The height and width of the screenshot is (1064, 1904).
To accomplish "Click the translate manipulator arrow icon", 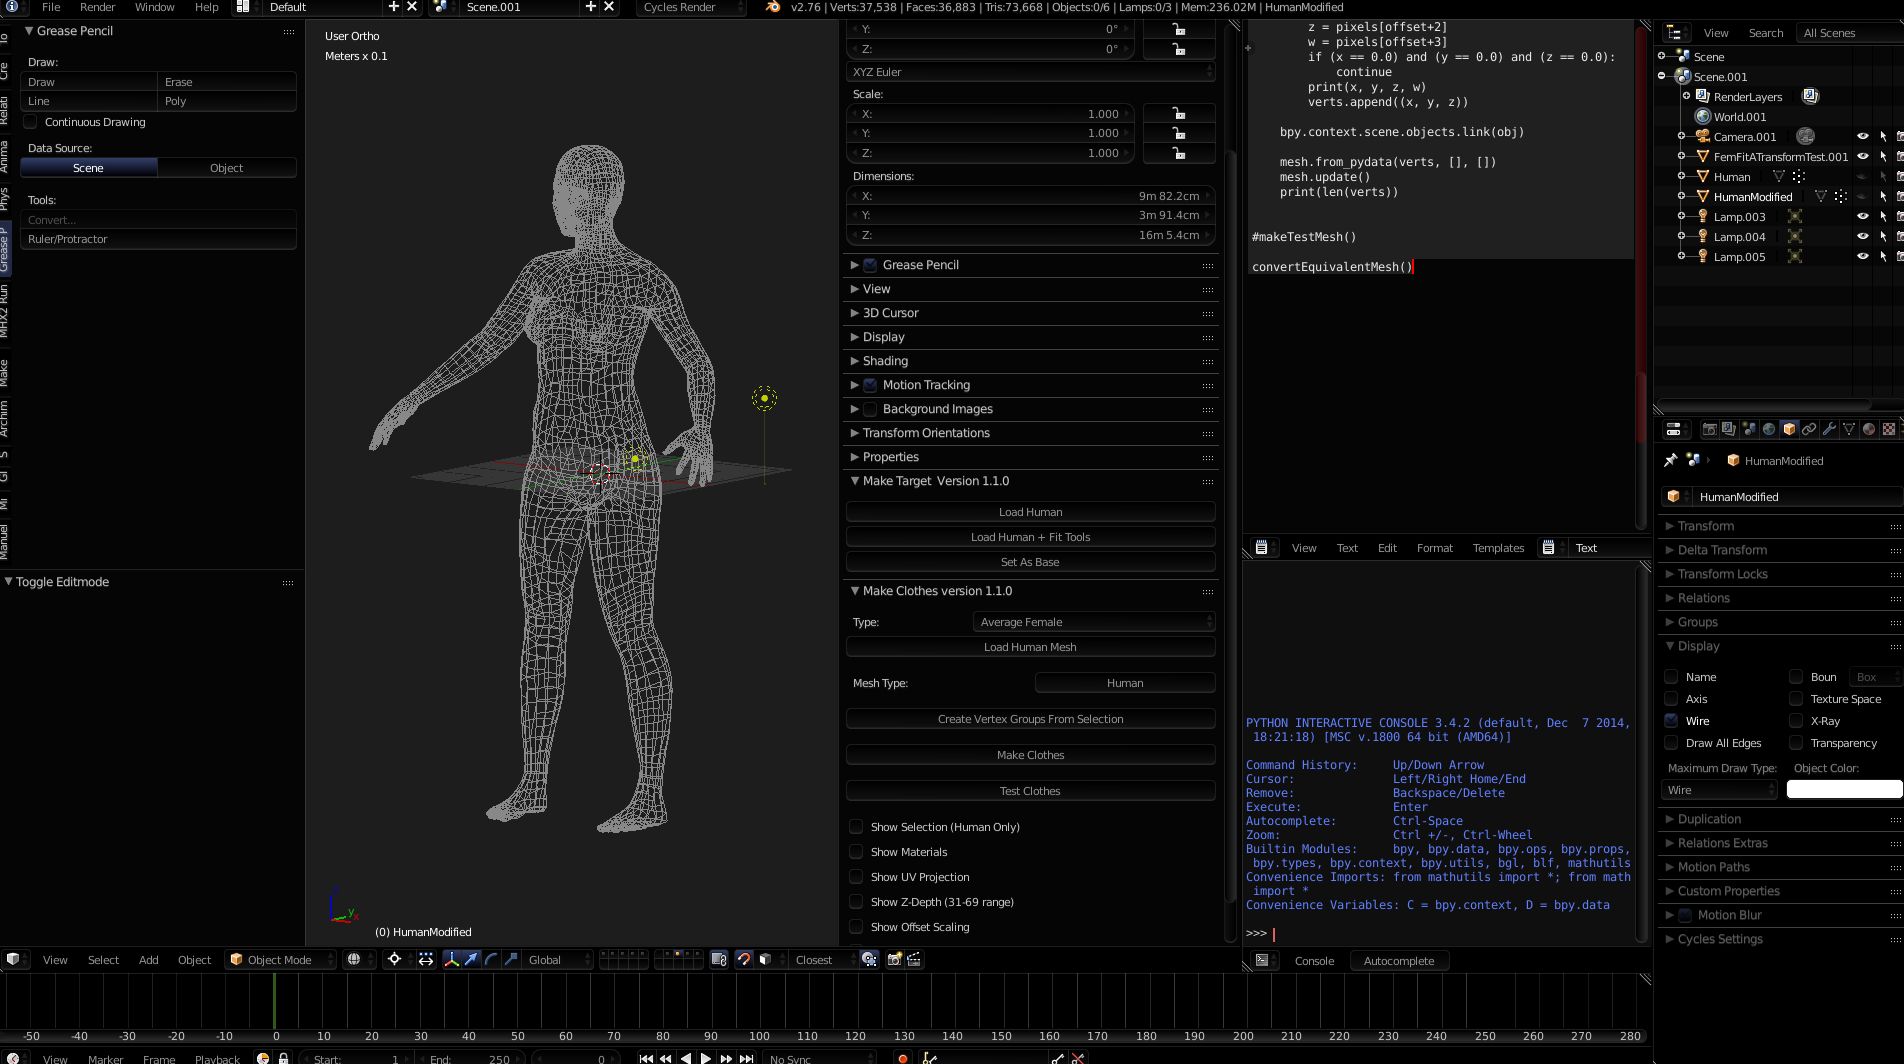I will pos(471,959).
